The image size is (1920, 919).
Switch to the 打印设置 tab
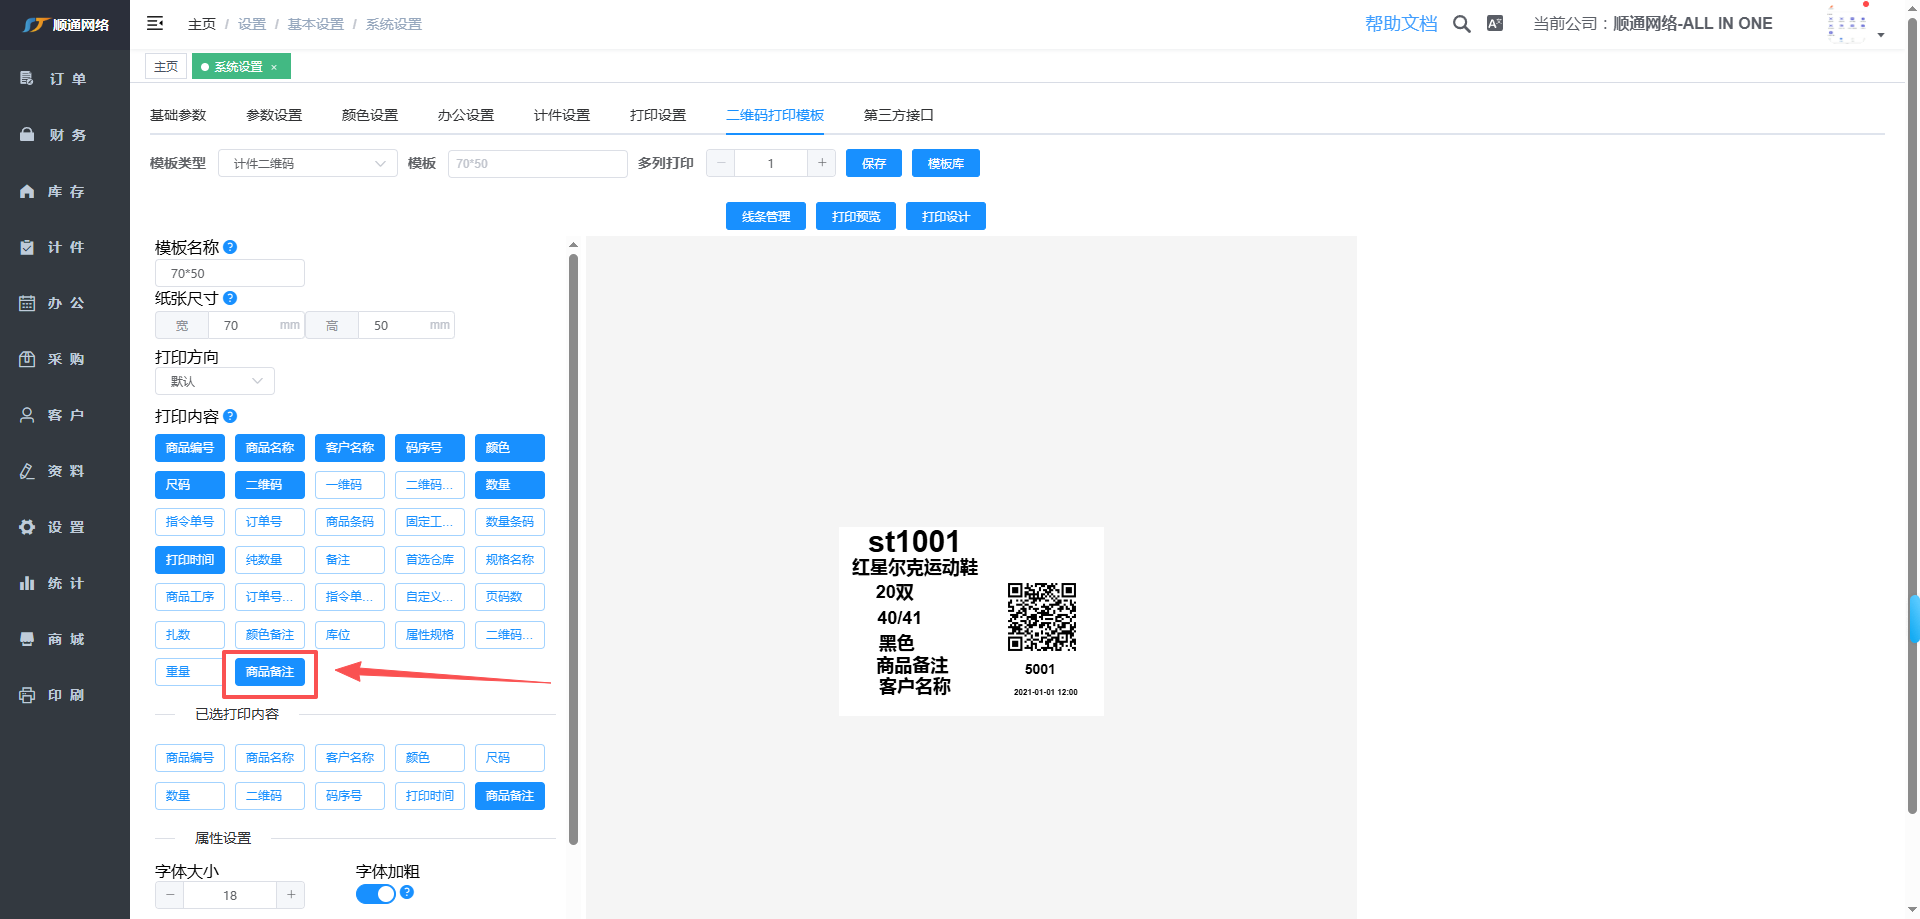(x=658, y=115)
